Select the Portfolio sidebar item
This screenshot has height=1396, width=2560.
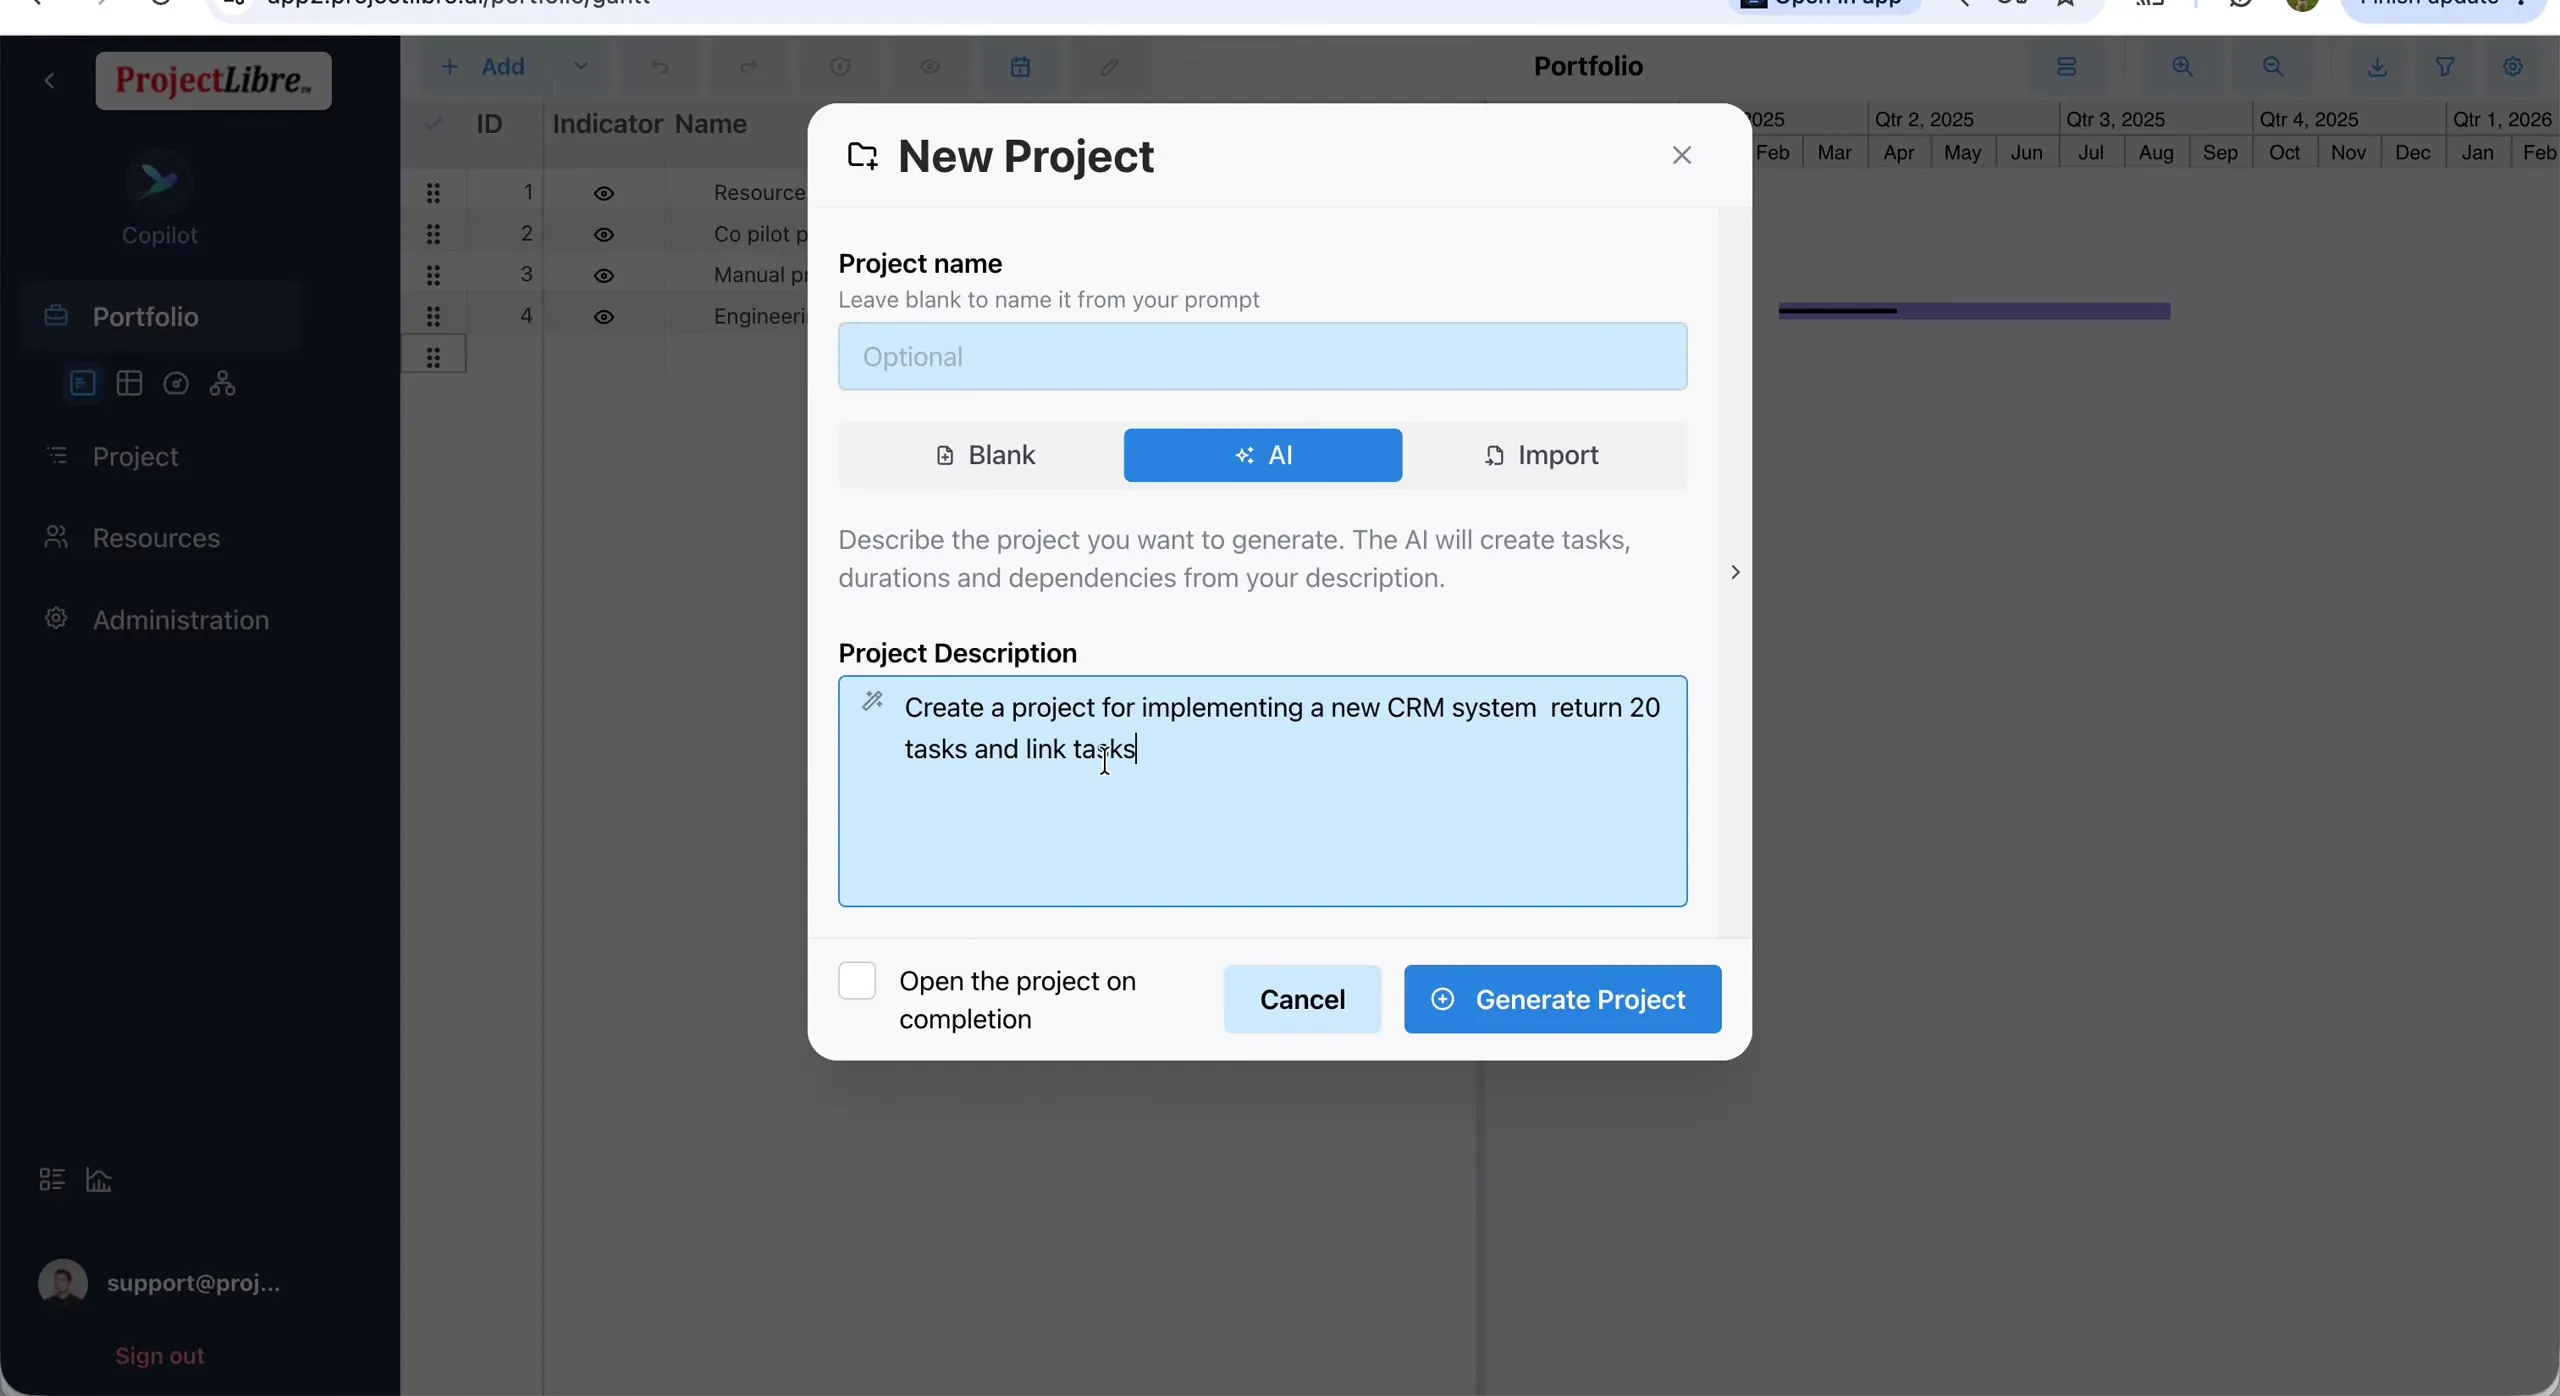coord(160,316)
